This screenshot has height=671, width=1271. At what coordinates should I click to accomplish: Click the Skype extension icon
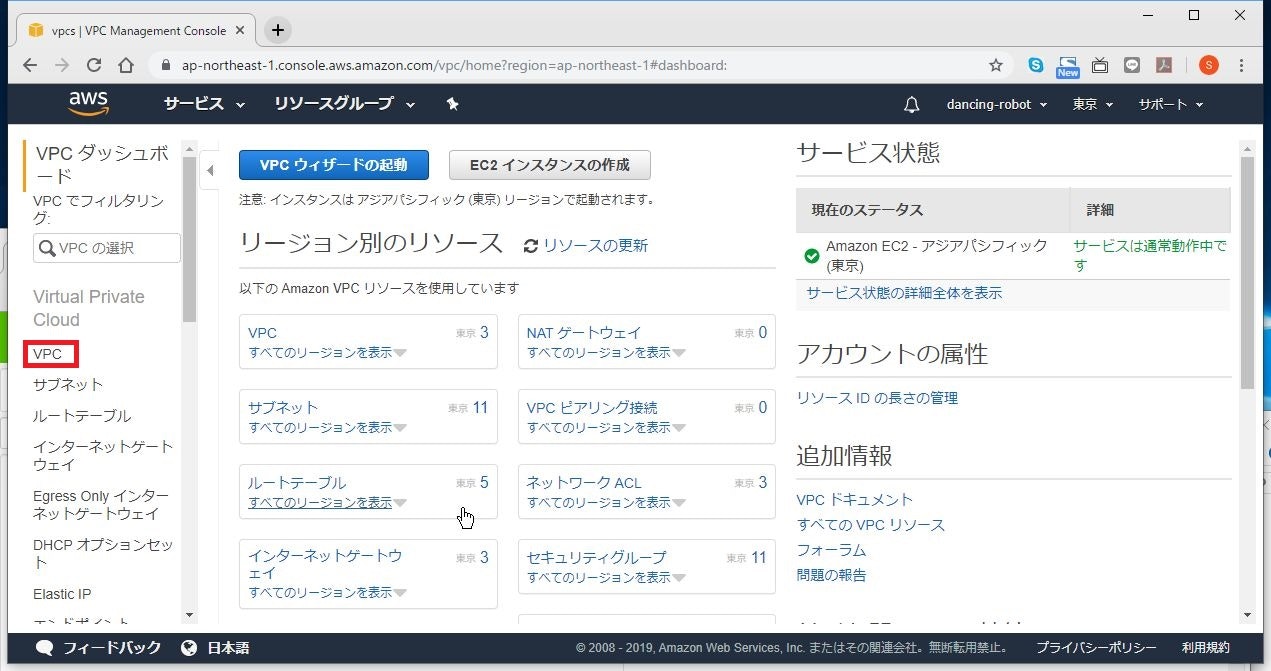pyautogui.click(x=1036, y=65)
